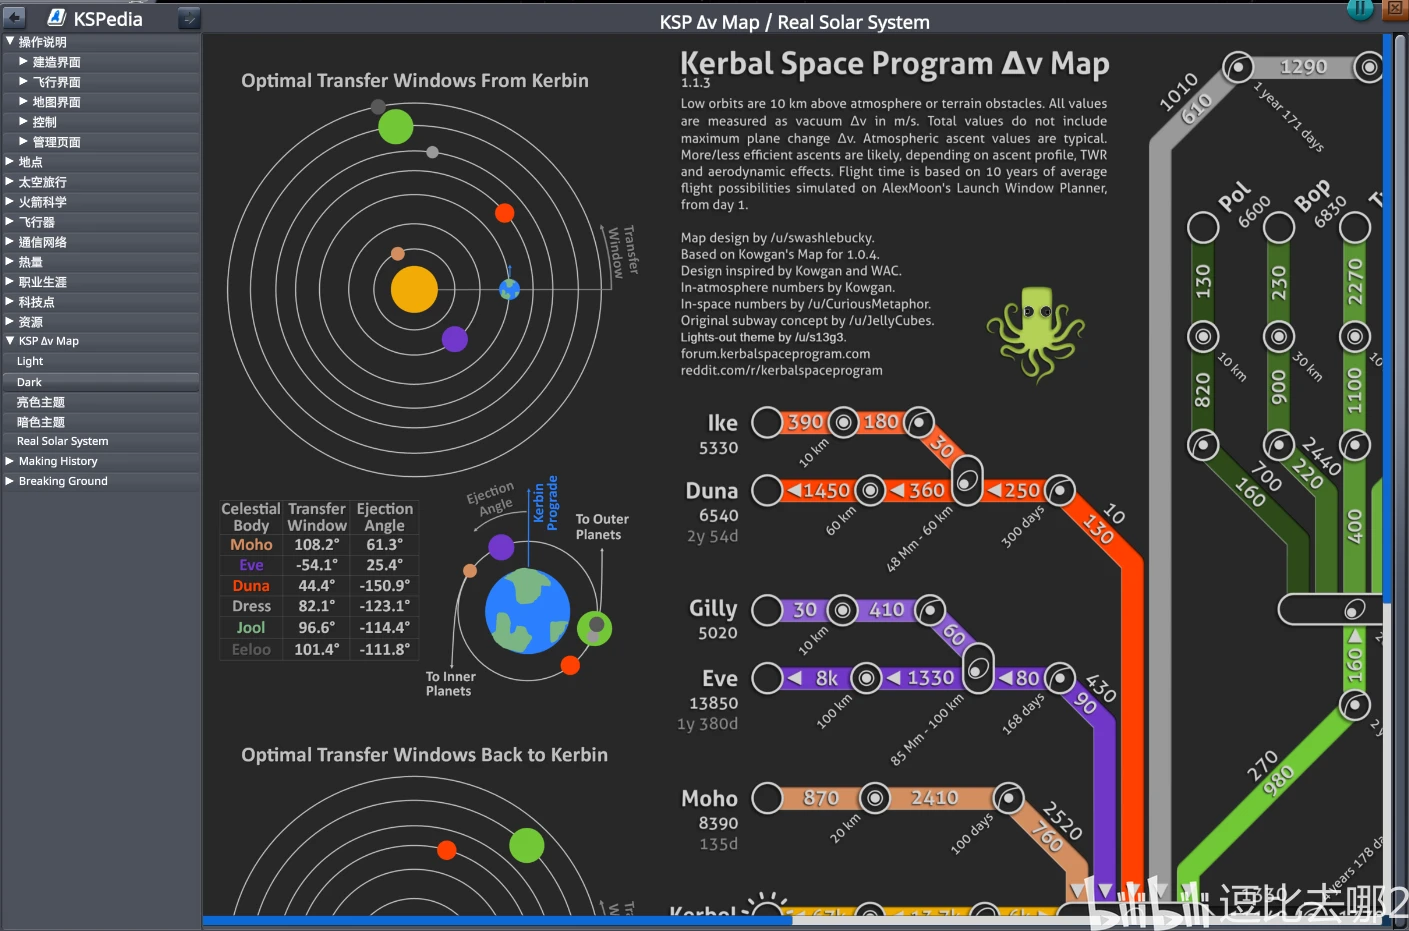Click the teal pause button at top right
The height and width of the screenshot is (931, 1409).
(x=1360, y=9)
